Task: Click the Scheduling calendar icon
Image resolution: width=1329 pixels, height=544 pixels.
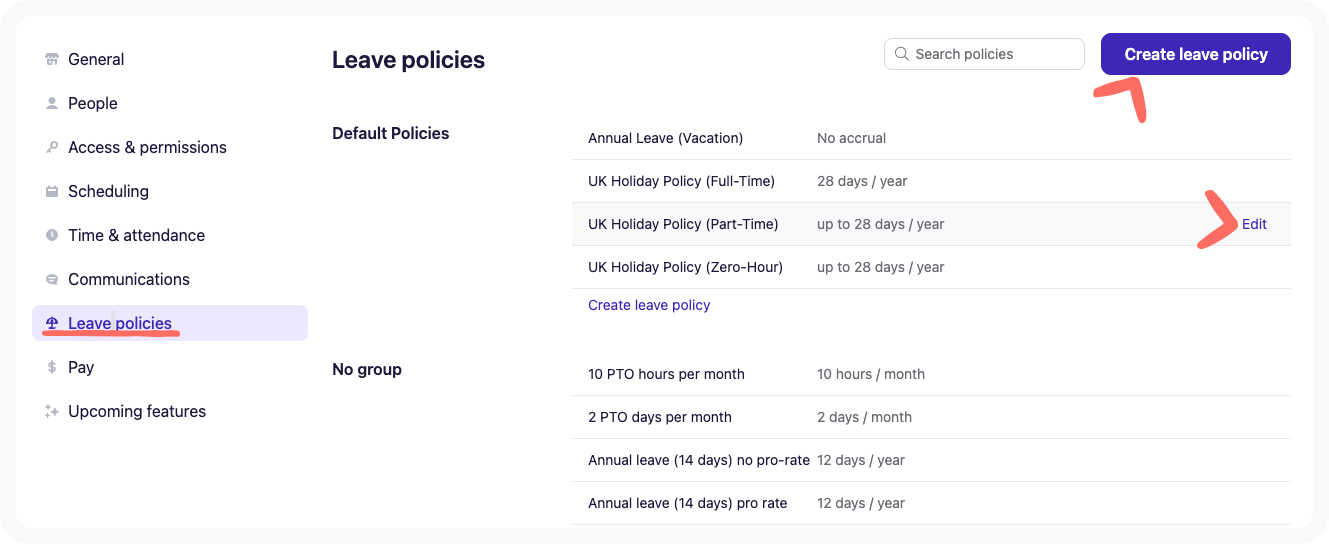Action: 52,191
